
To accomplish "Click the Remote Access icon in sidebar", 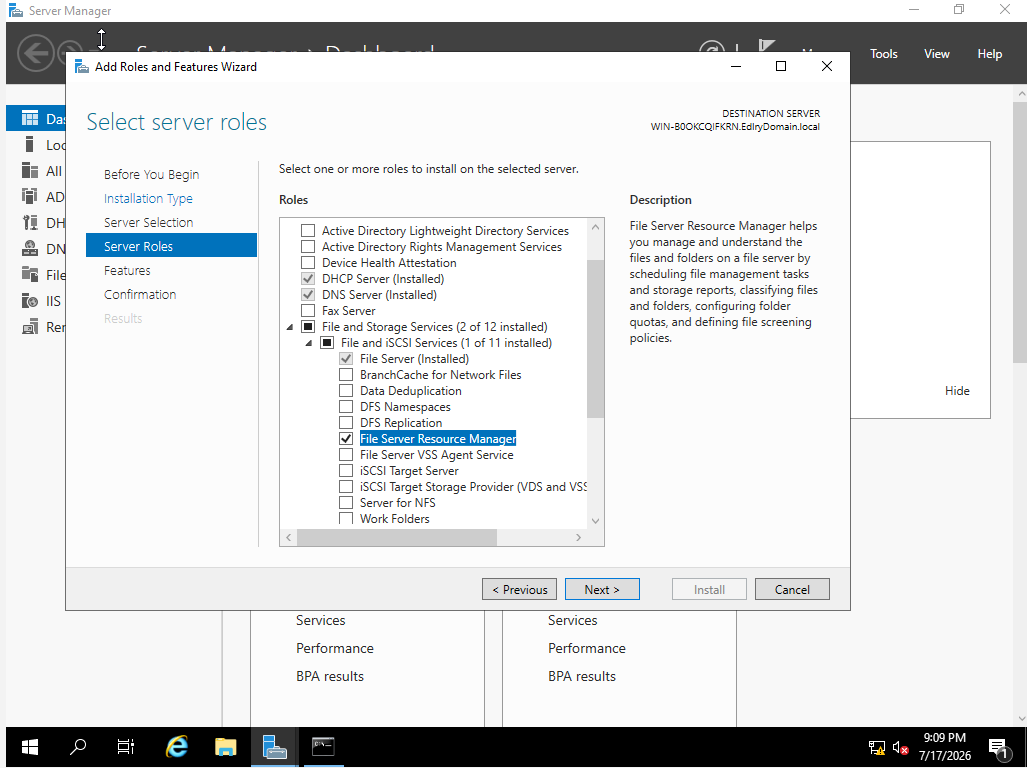I will [x=29, y=327].
